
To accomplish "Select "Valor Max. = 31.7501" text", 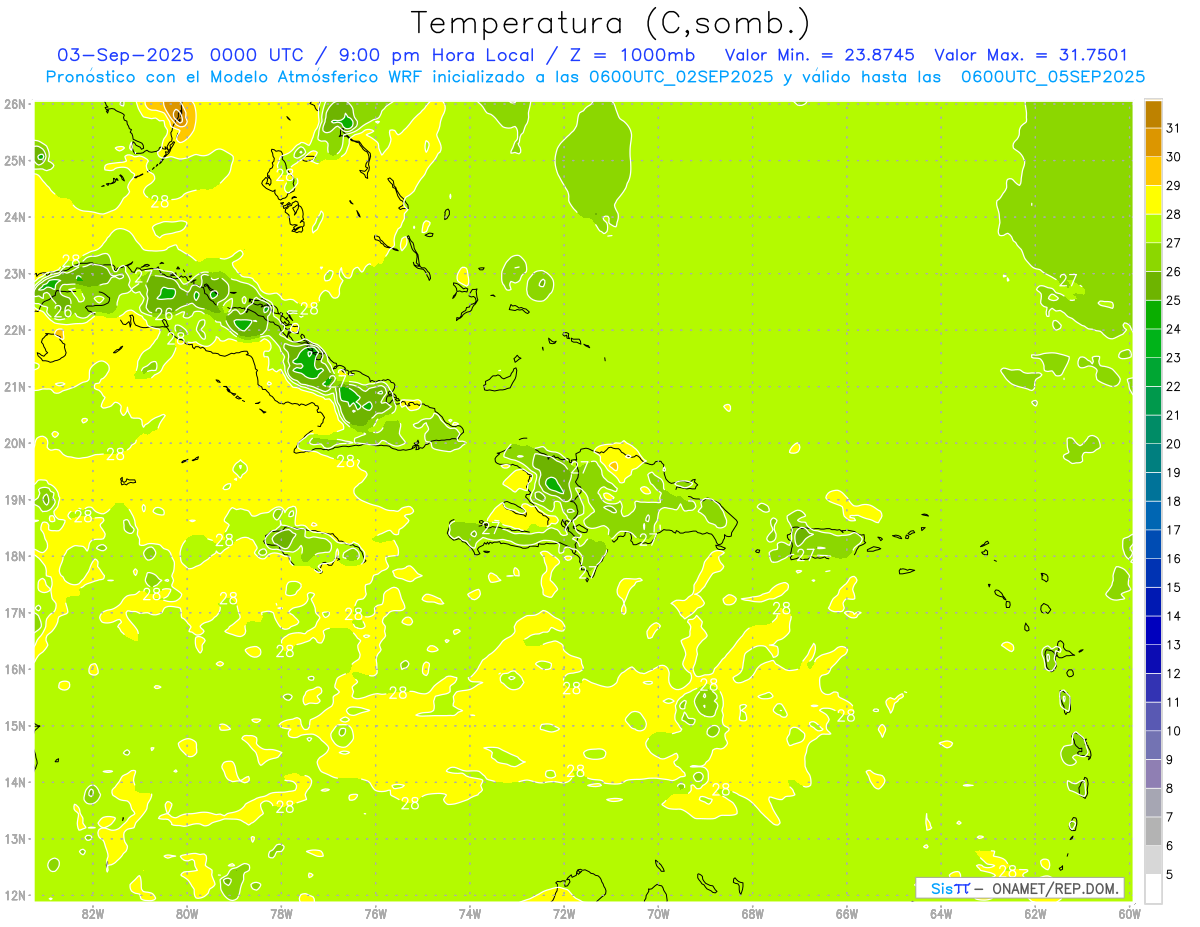I will 1030,56.
